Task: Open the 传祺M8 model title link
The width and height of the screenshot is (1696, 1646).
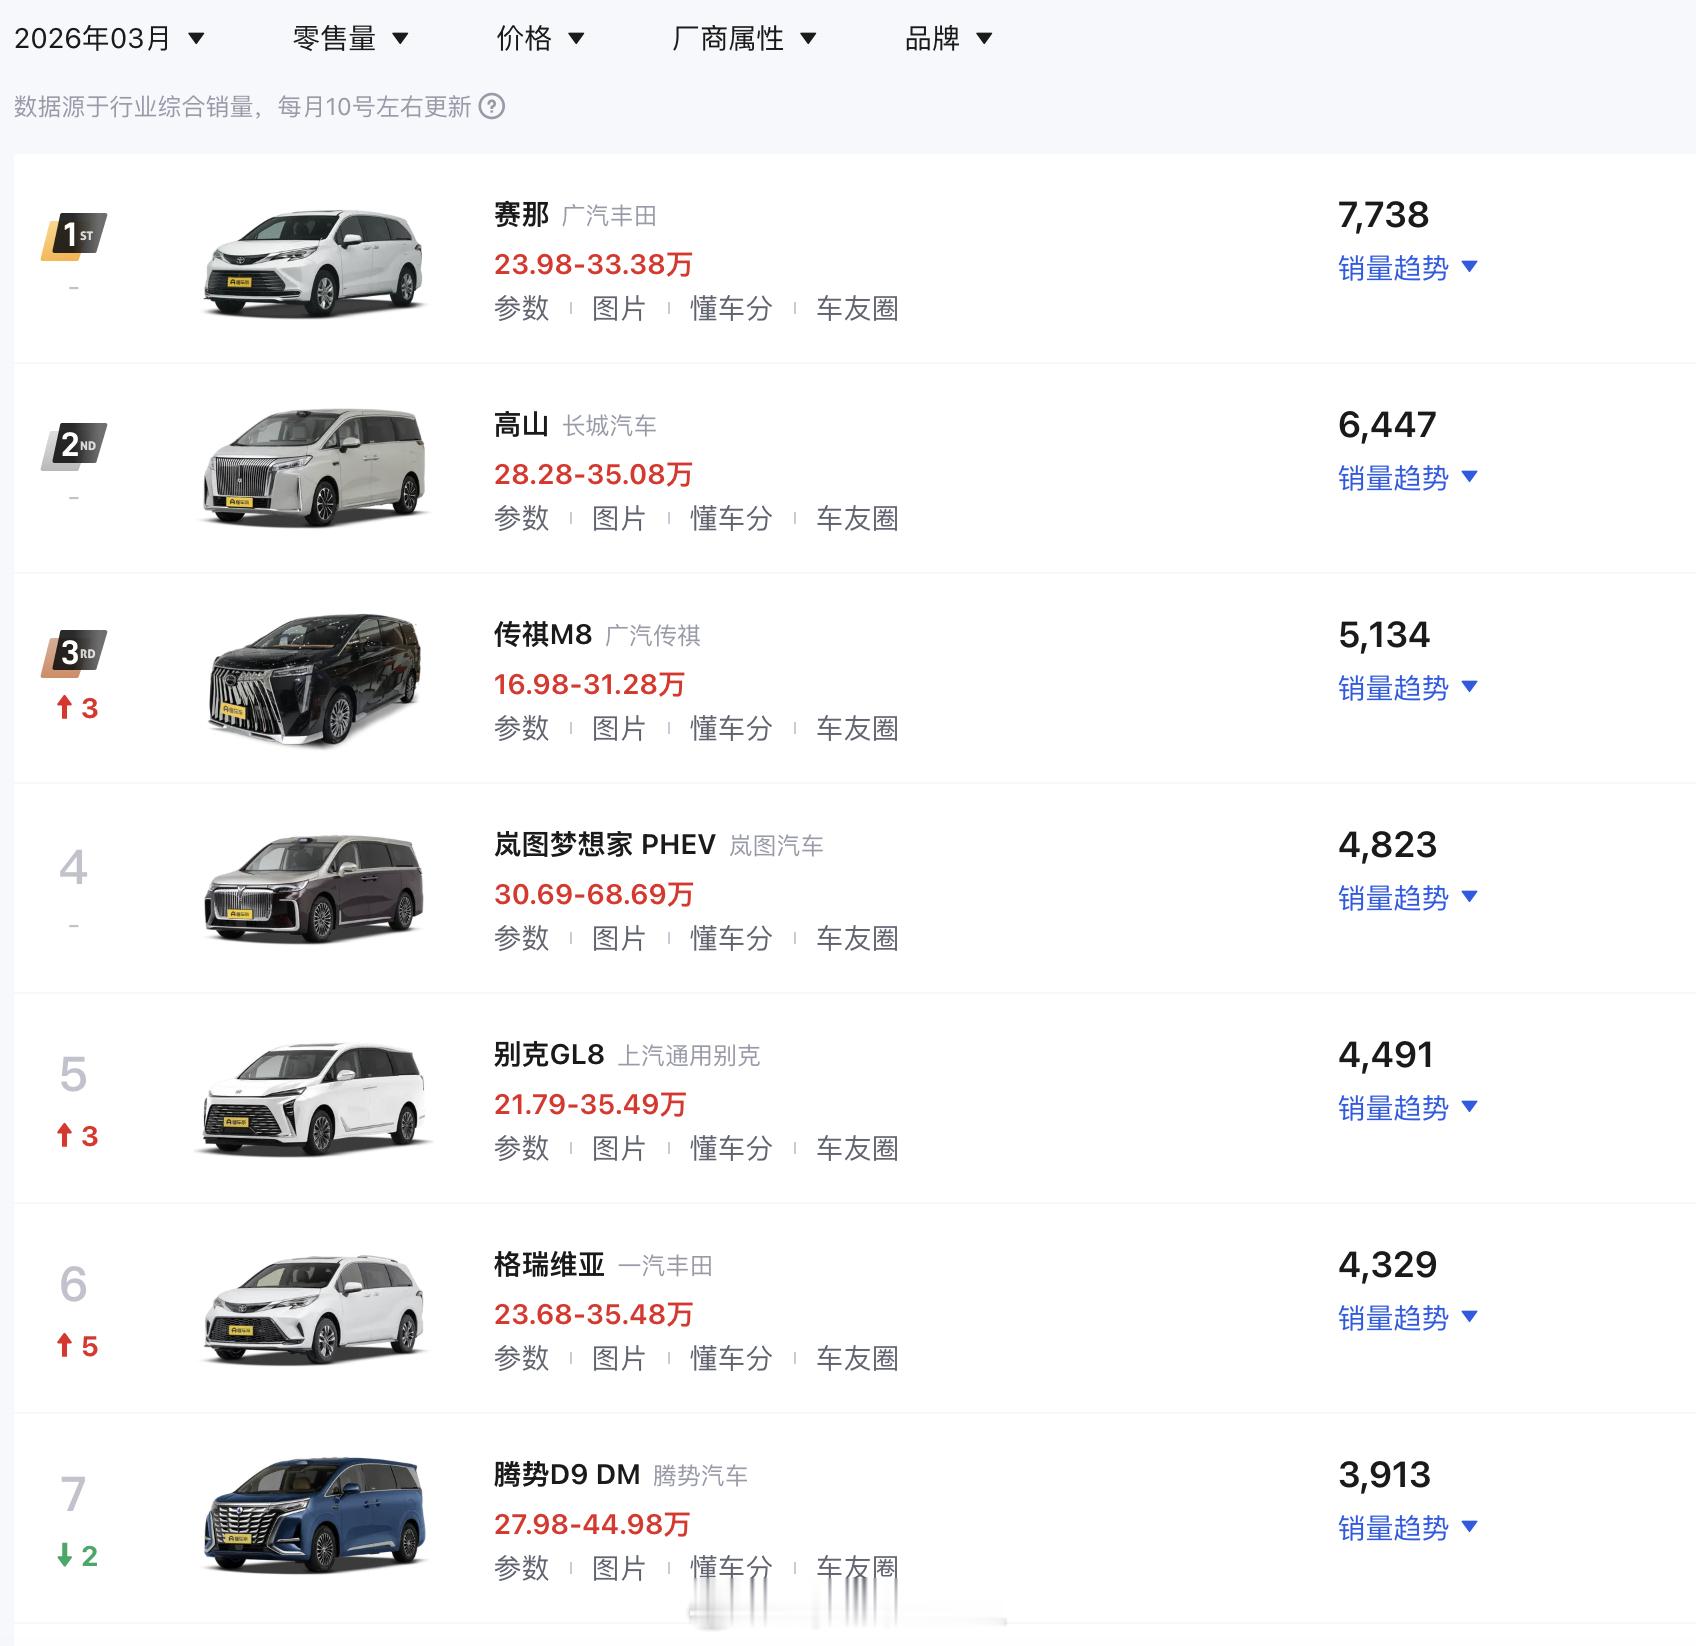Action: 543,635
